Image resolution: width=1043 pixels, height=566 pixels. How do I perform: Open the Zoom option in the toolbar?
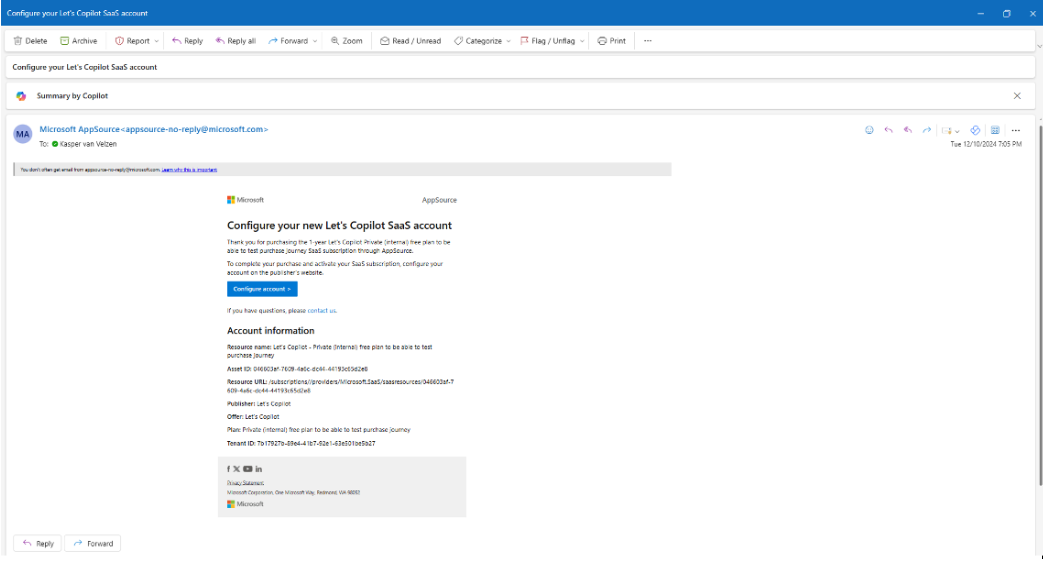[x=347, y=41]
